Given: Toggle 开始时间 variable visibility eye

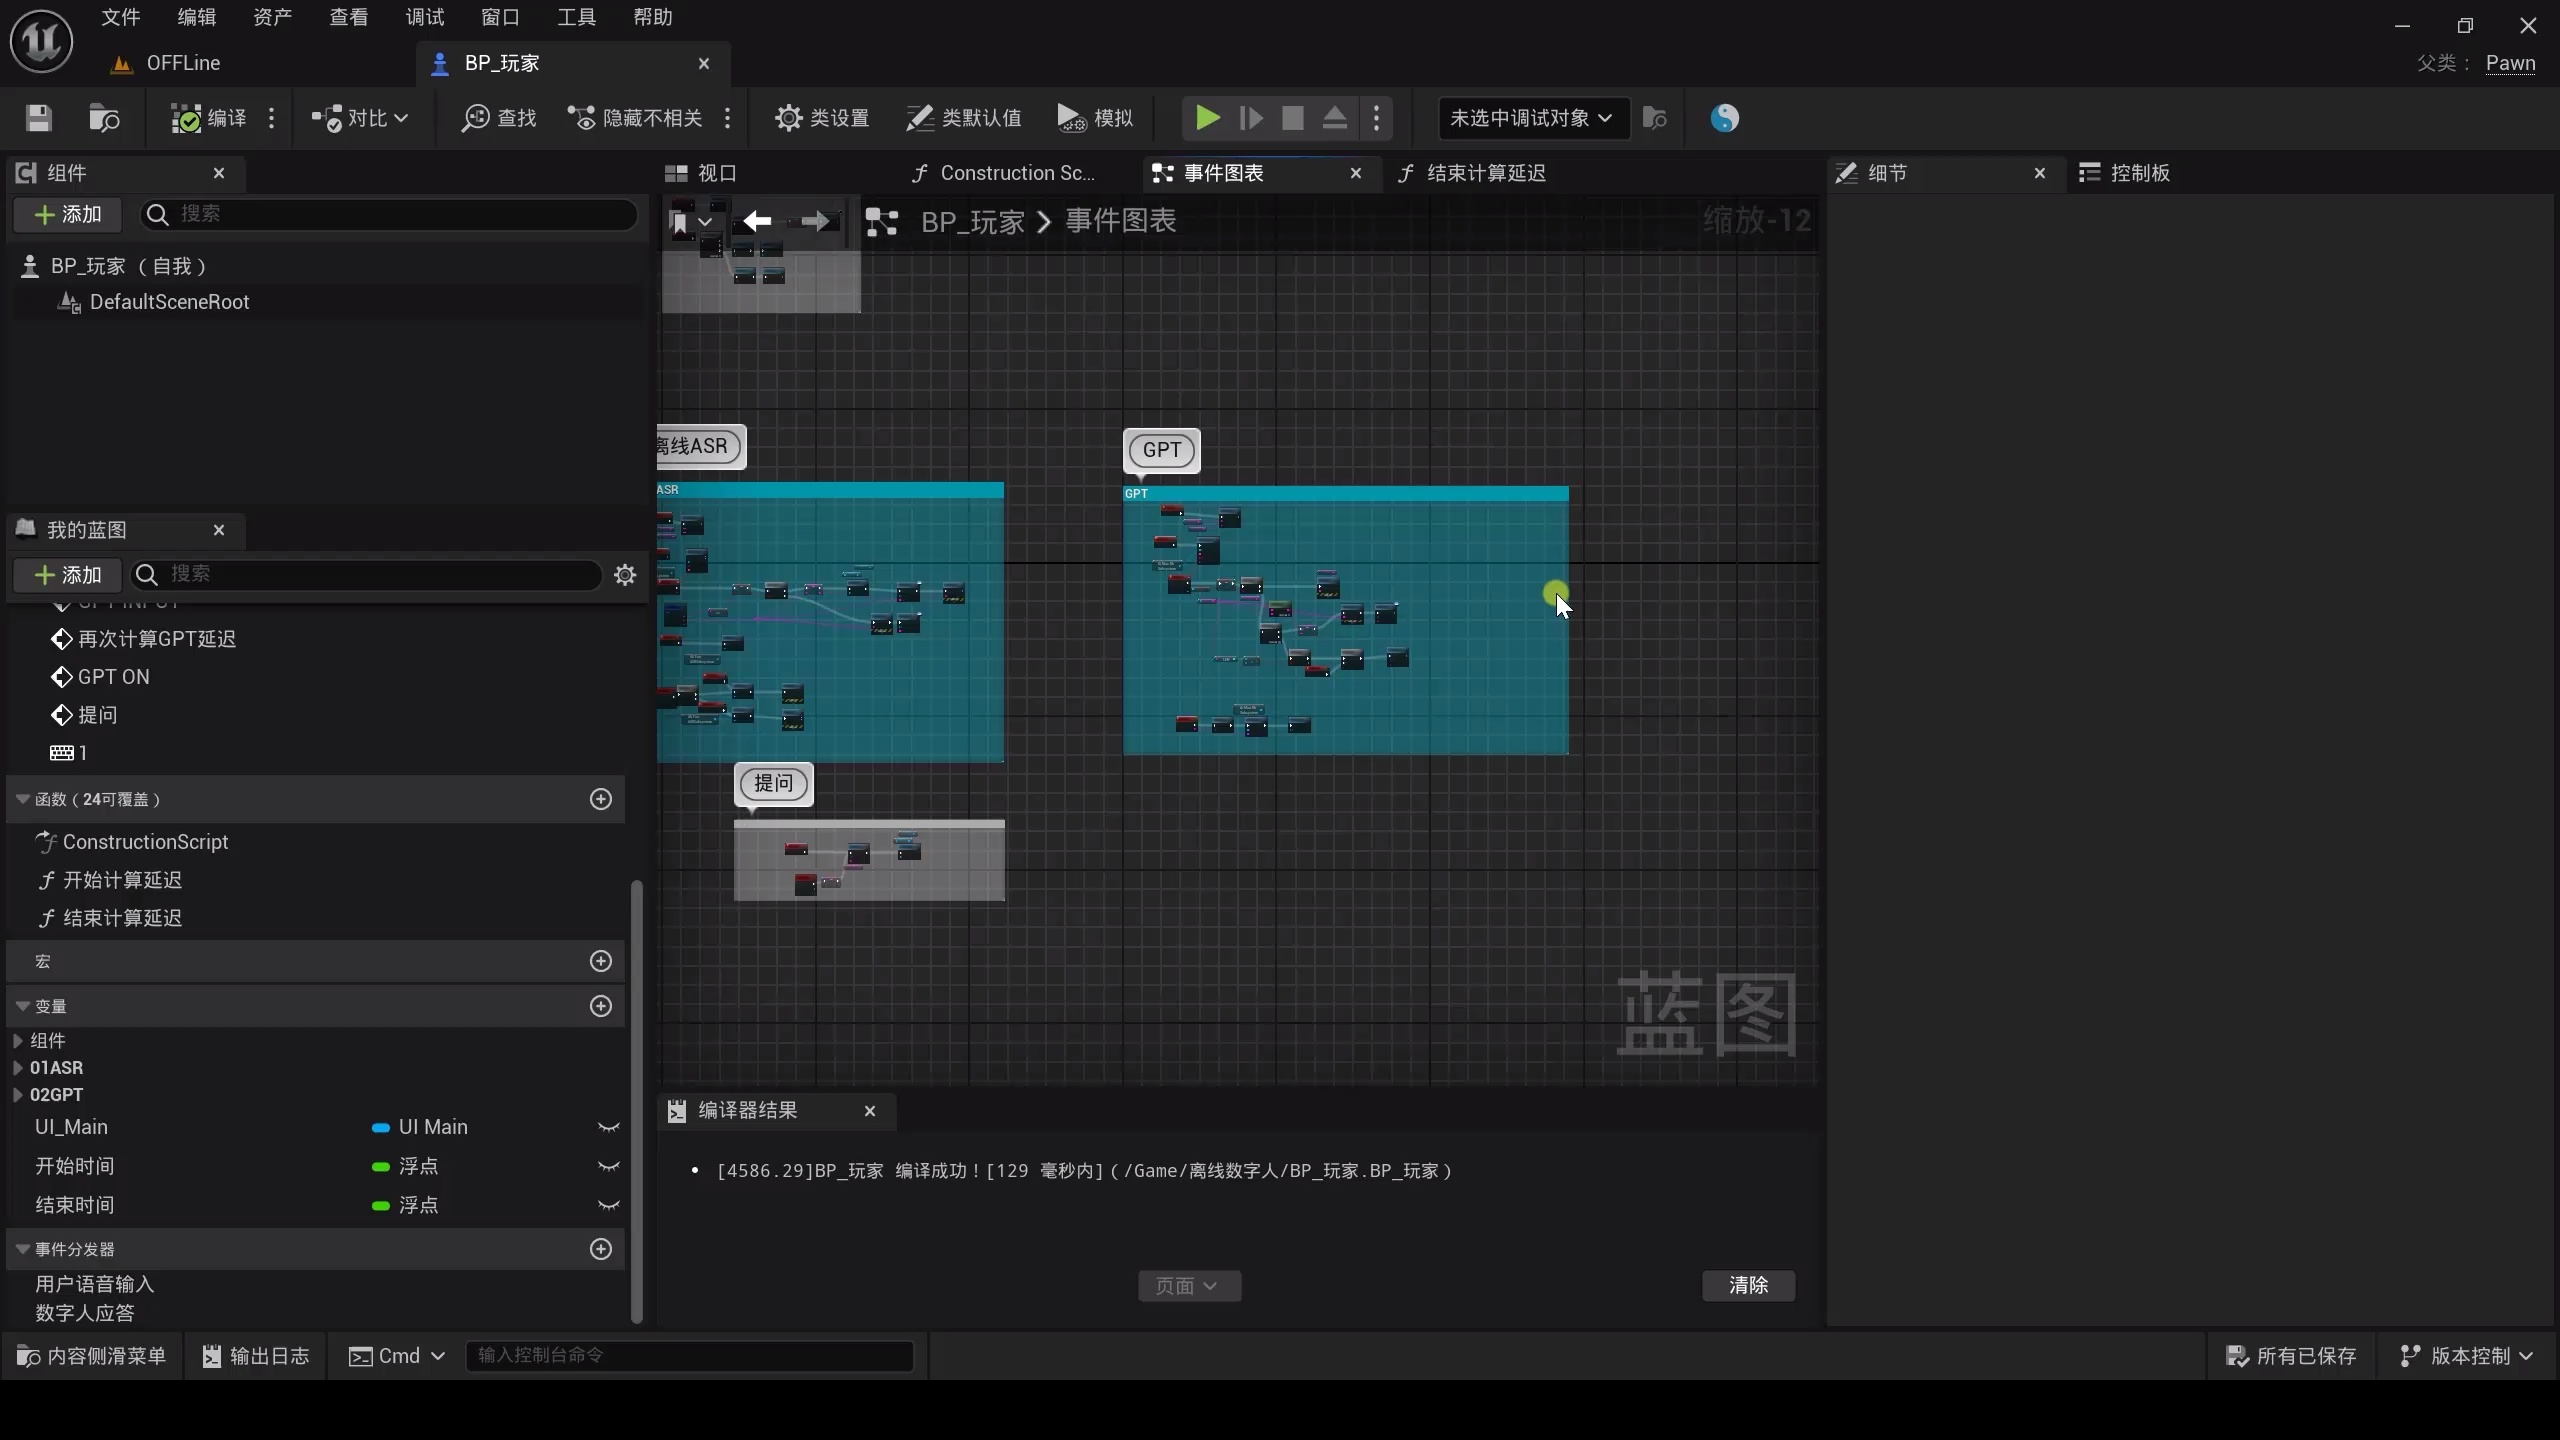Looking at the screenshot, I should 608,1166.
